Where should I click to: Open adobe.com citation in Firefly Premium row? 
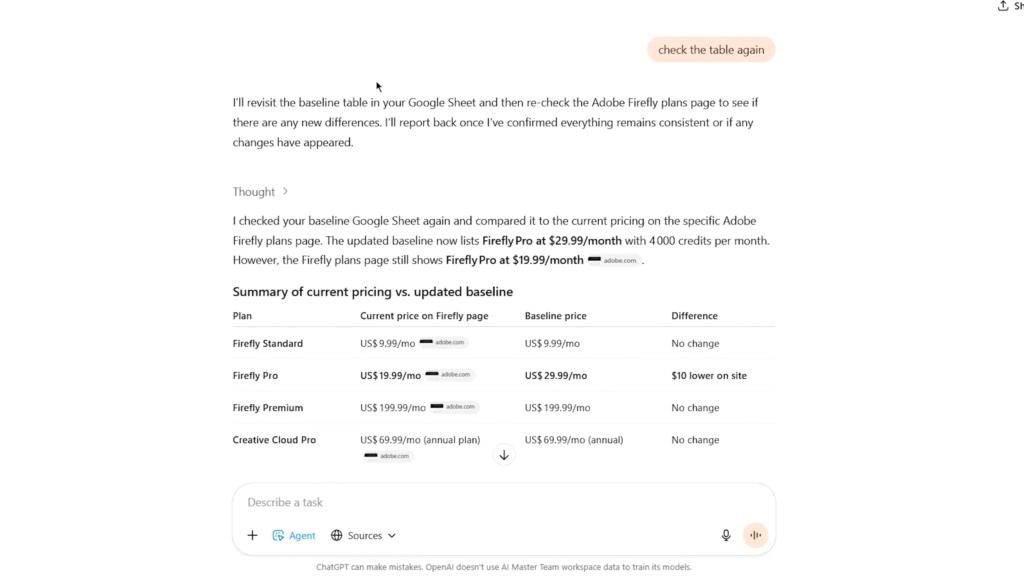pyautogui.click(x=454, y=407)
